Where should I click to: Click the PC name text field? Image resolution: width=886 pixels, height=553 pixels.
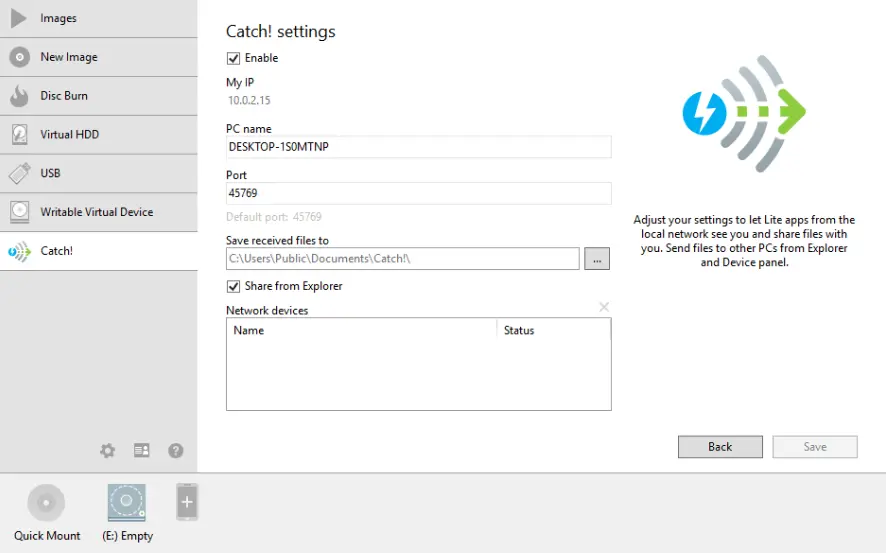click(x=418, y=147)
